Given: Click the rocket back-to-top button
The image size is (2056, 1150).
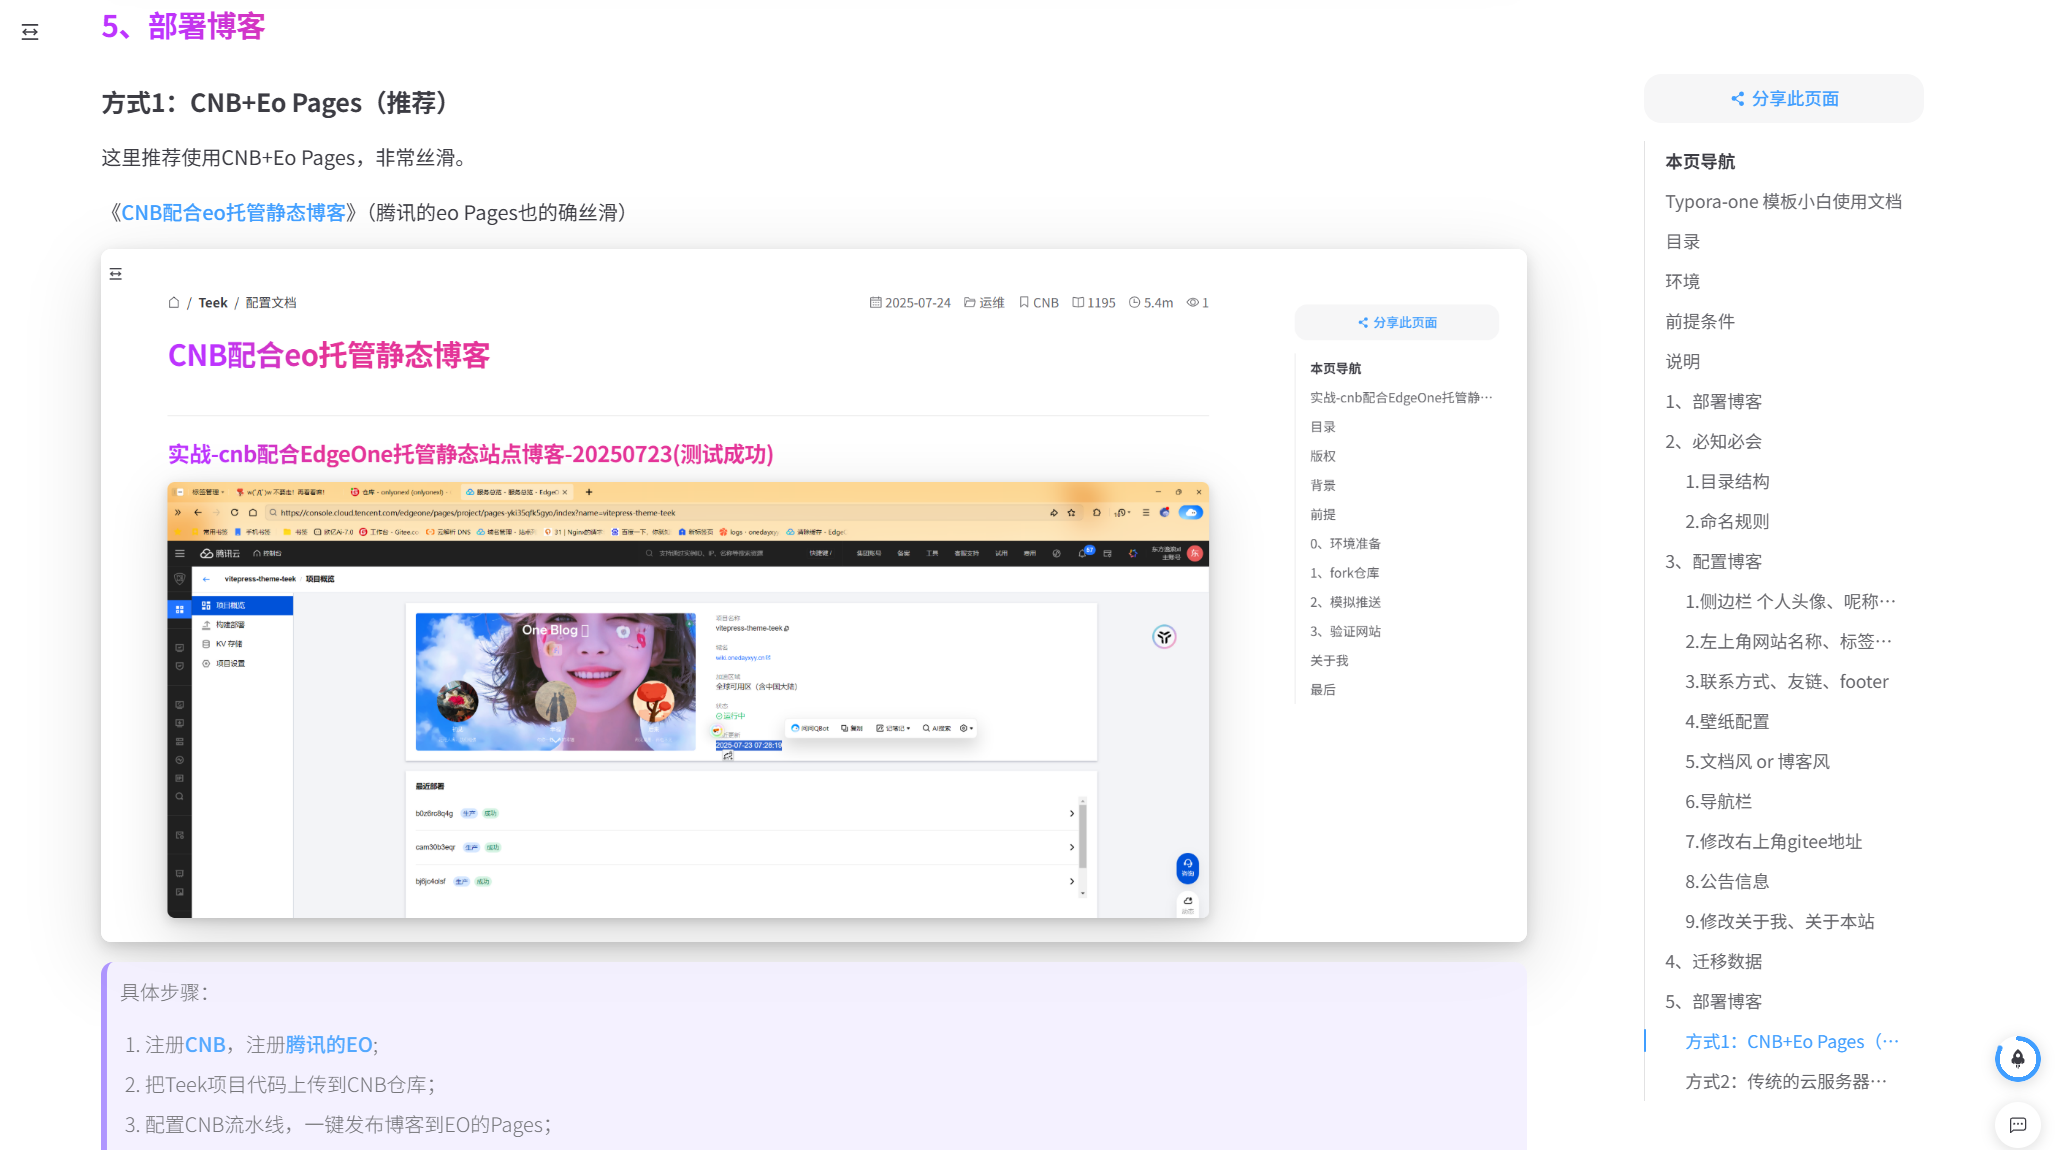Looking at the screenshot, I should (2017, 1058).
